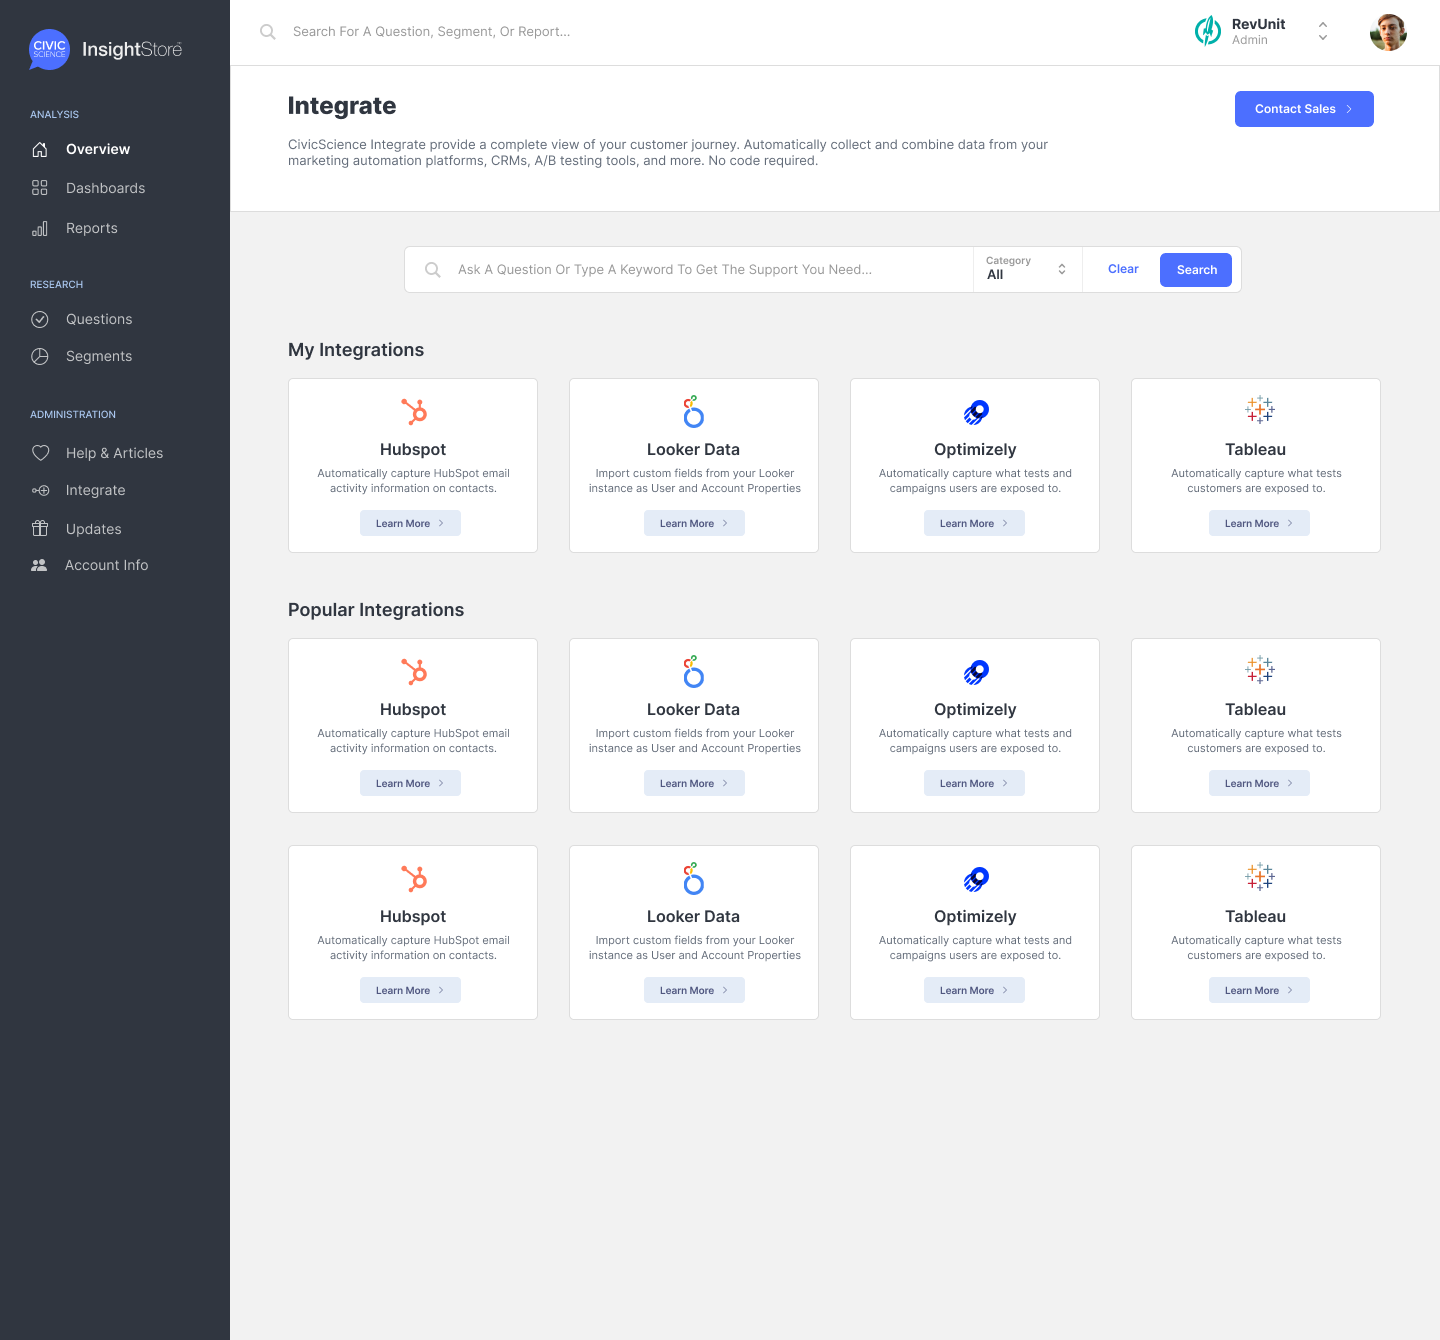This screenshot has width=1440, height=1340.
Task: Open the Updates sidebar label
Action: 93,529
